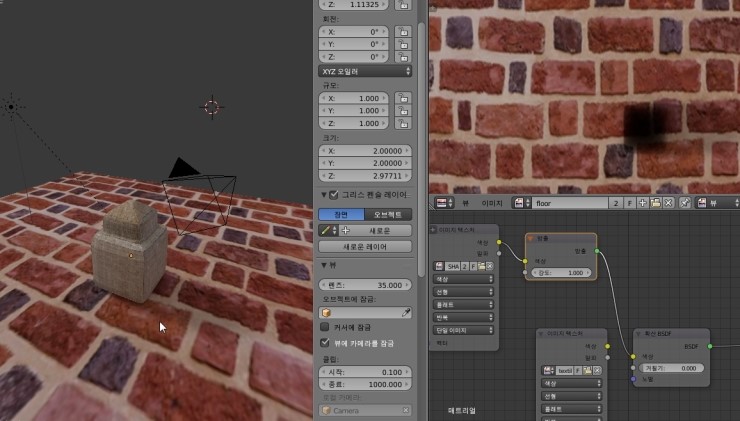Add a new image with plus icon
The height and width of the screenshot is (421, 740).
[642, 203]
